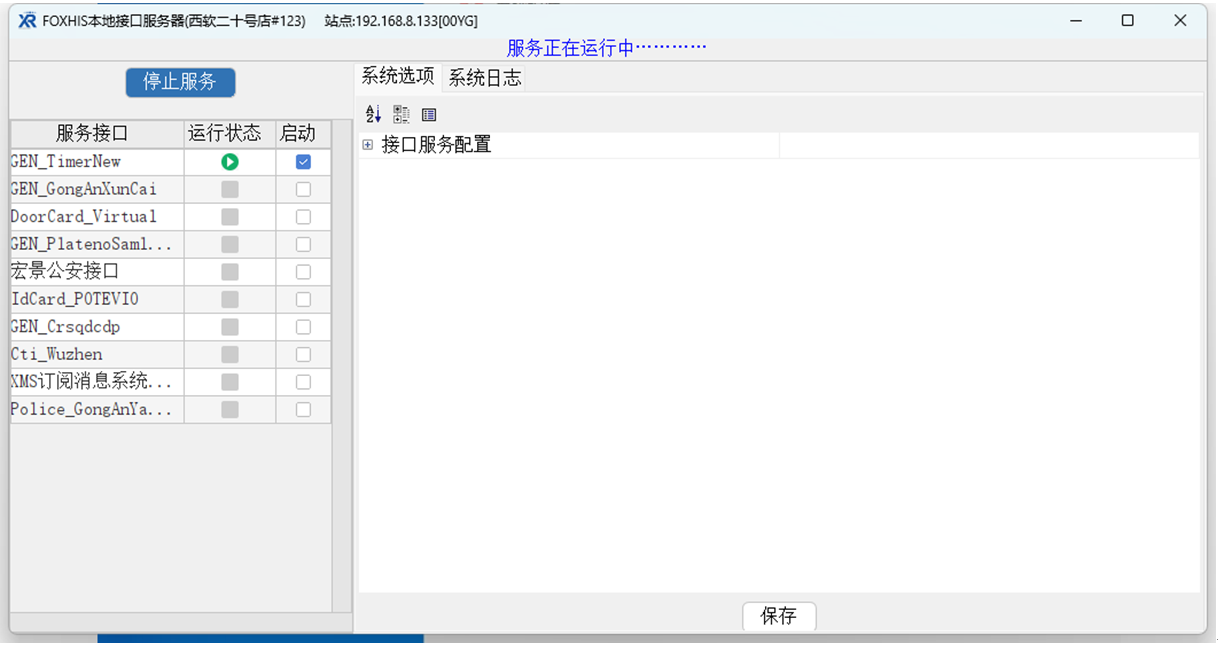Select the XMS订阅消息系统 service row
The width and height of the screenshot is (1218, 645).
click(x=88, y=381)
